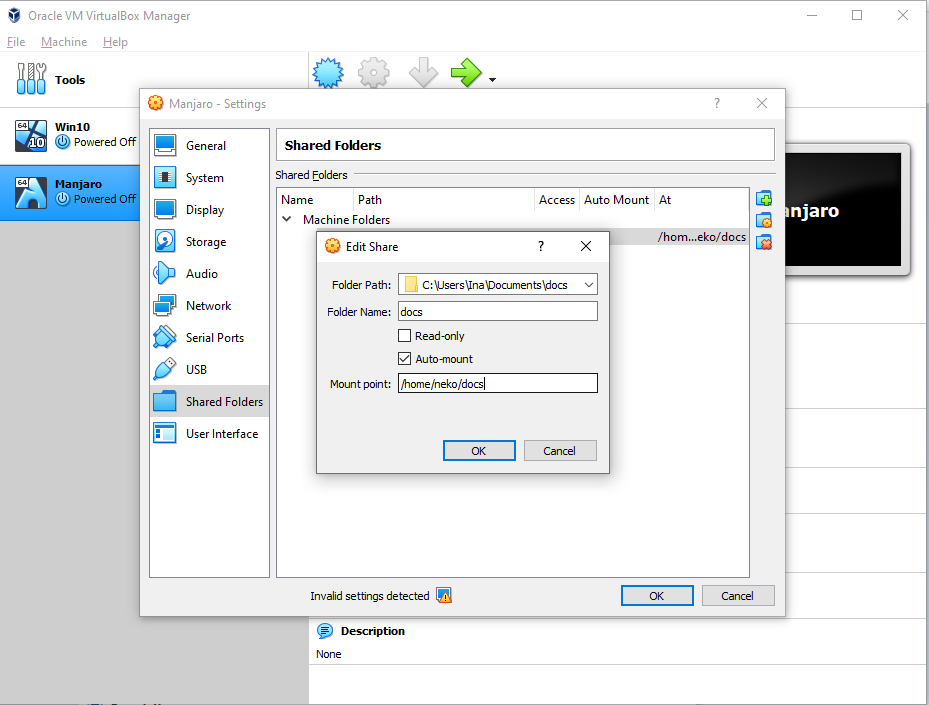
Task: Collapse the Machine Folders tree node
Action: click(287, 219)
